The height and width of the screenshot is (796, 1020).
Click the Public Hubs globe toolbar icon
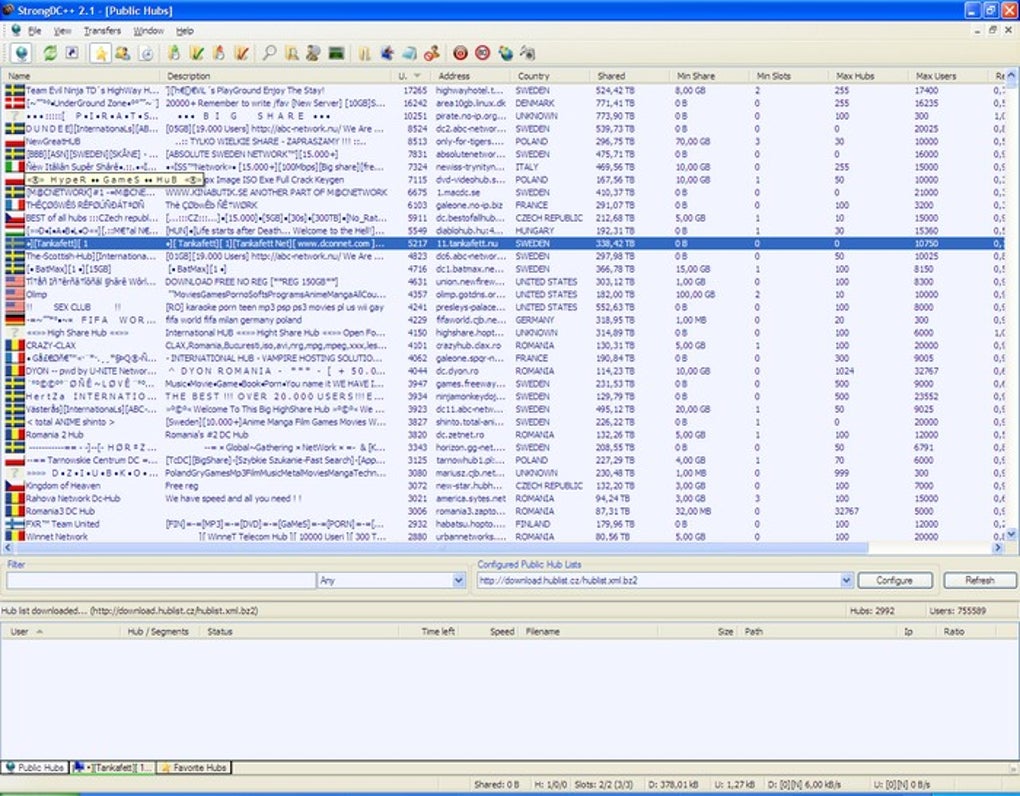(20, 53)
